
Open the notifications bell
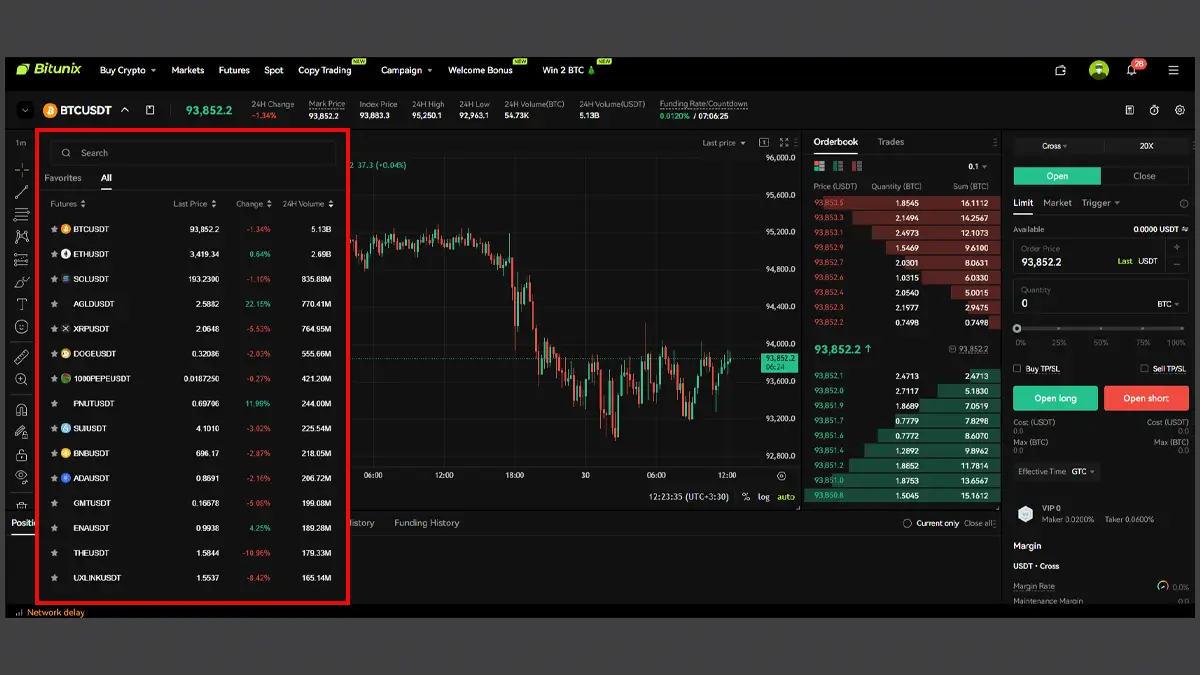(1131, 70)
